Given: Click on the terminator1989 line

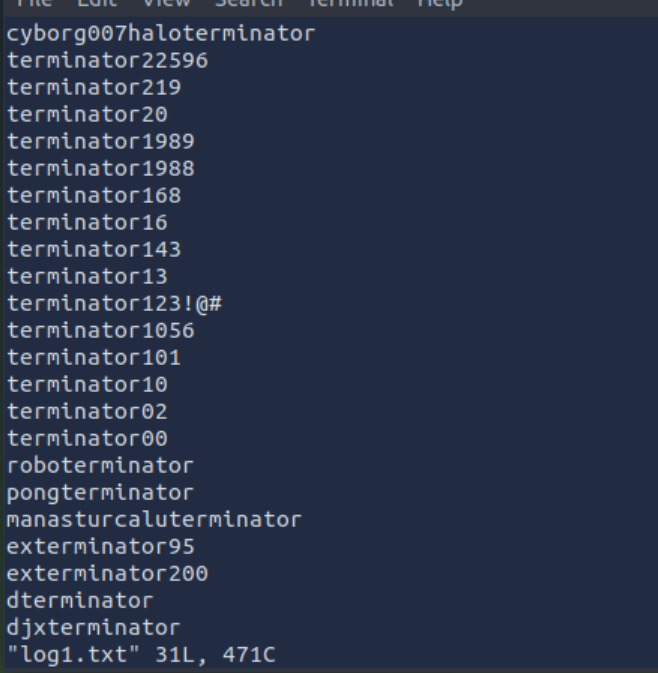Looking at the screenshot, I should [100, 141].
